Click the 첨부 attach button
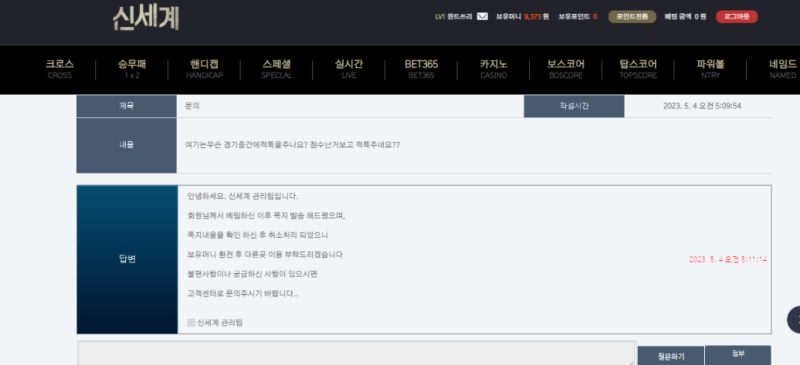The image size is (800, 365). (x=738, y=355)
